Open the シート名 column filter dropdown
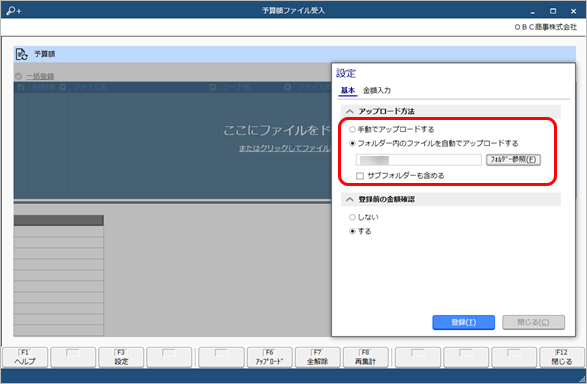This screenshot has height=384, width=587. click(288, 87)
